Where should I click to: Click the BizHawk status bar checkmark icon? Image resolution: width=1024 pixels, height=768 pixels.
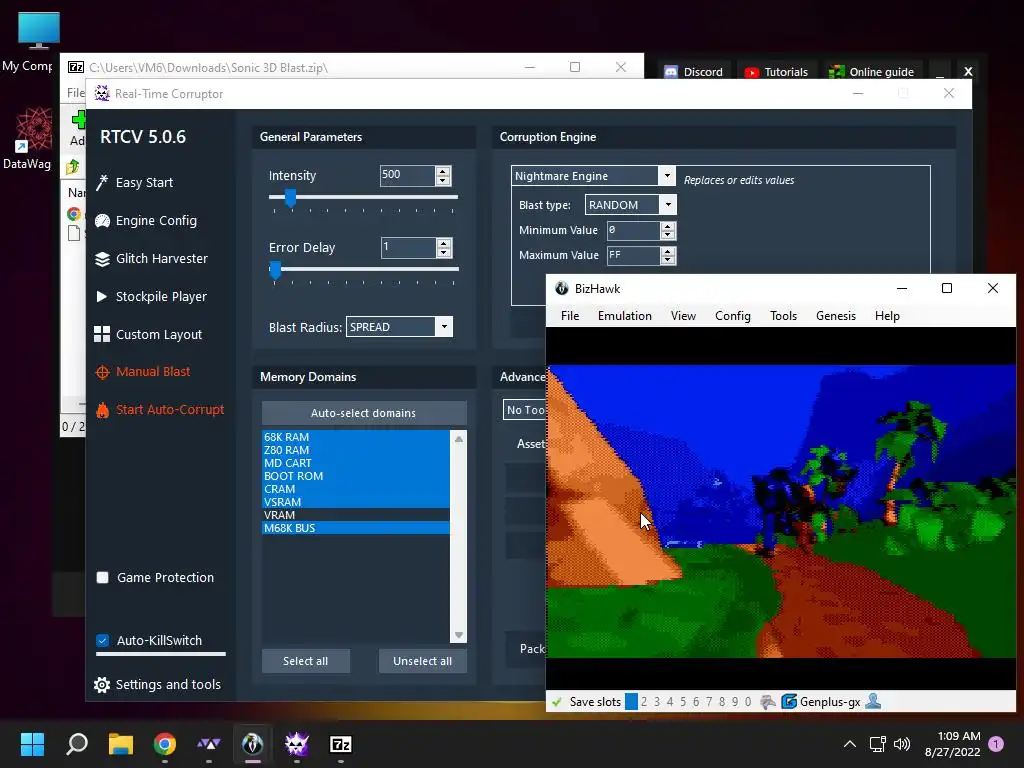[557, 702]
